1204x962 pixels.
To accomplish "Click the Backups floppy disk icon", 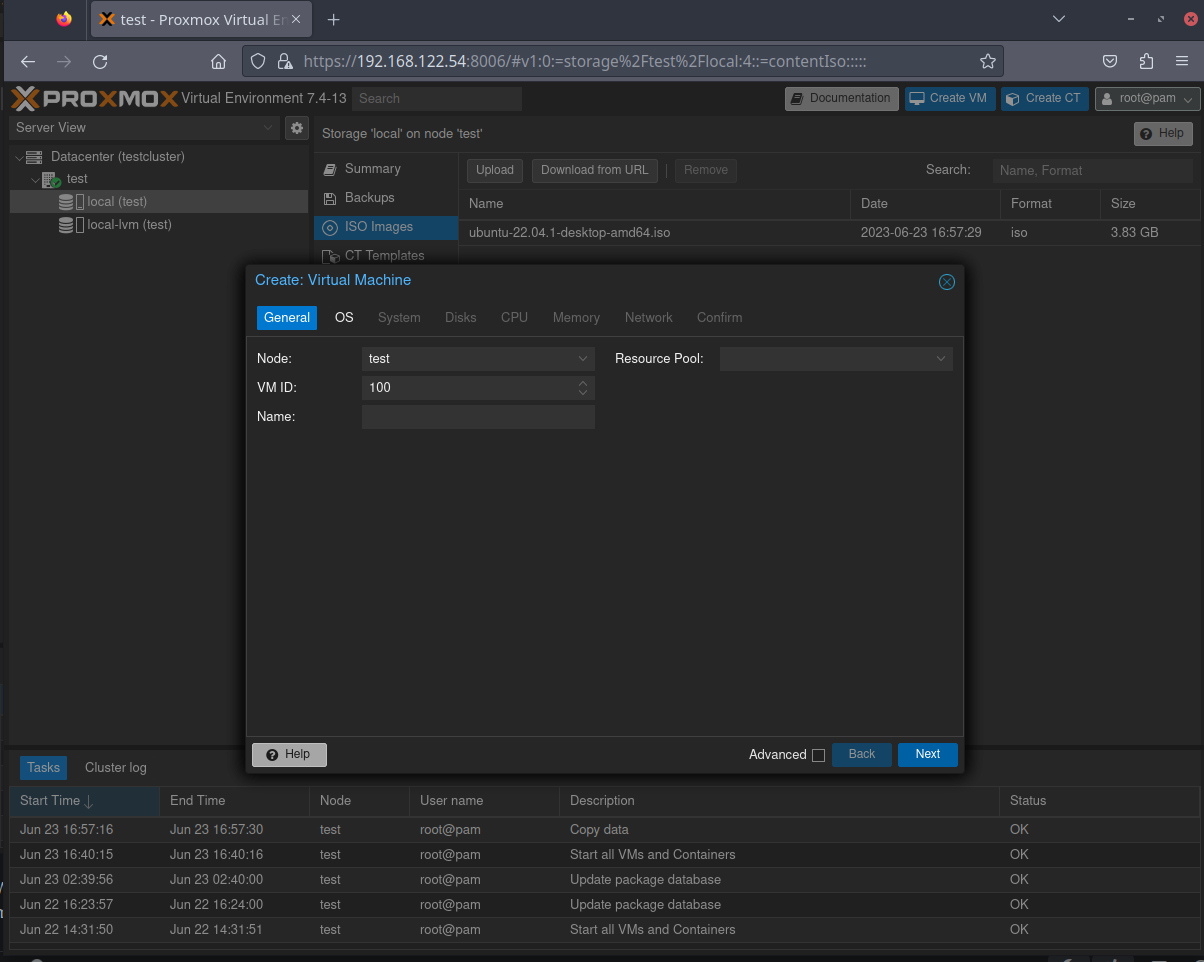I will (330, 198).
